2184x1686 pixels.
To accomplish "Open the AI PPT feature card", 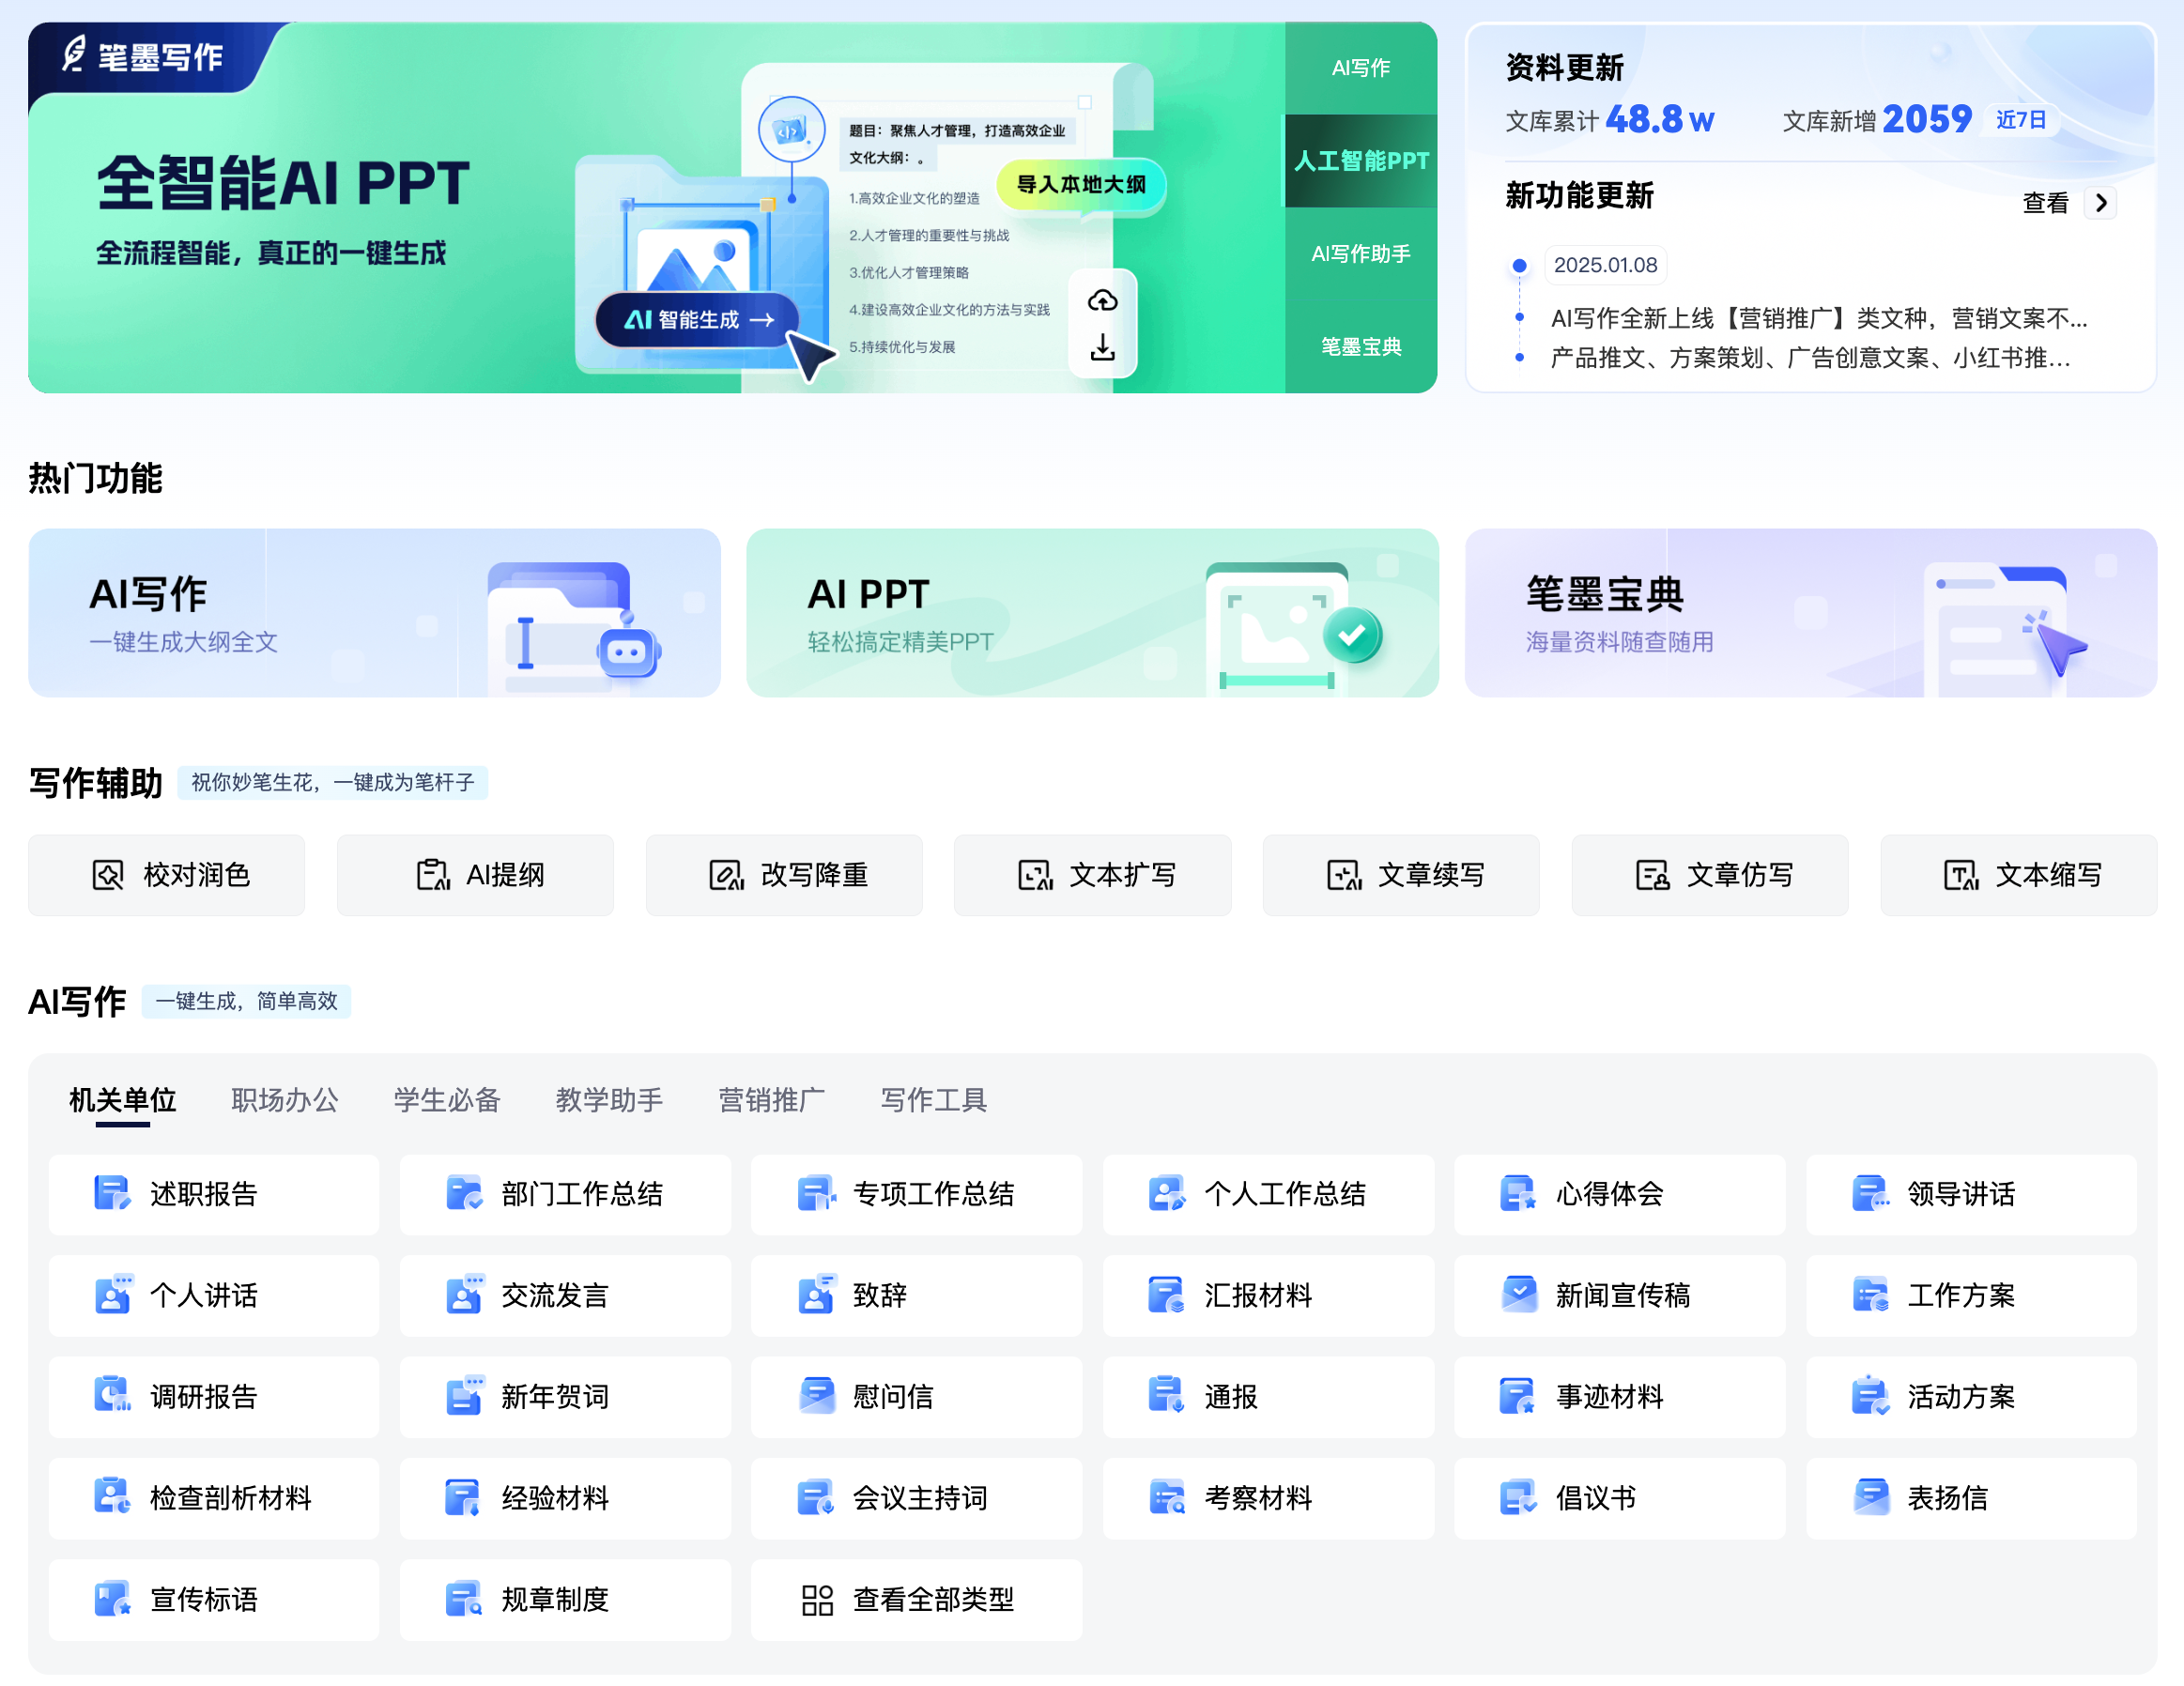I will (x=1092, y=612).
